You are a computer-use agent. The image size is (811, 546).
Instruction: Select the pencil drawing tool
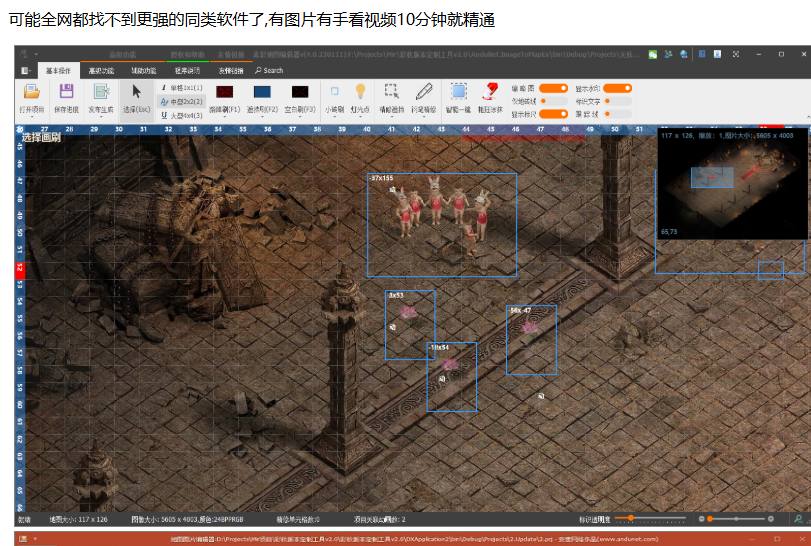coord(424,92)
